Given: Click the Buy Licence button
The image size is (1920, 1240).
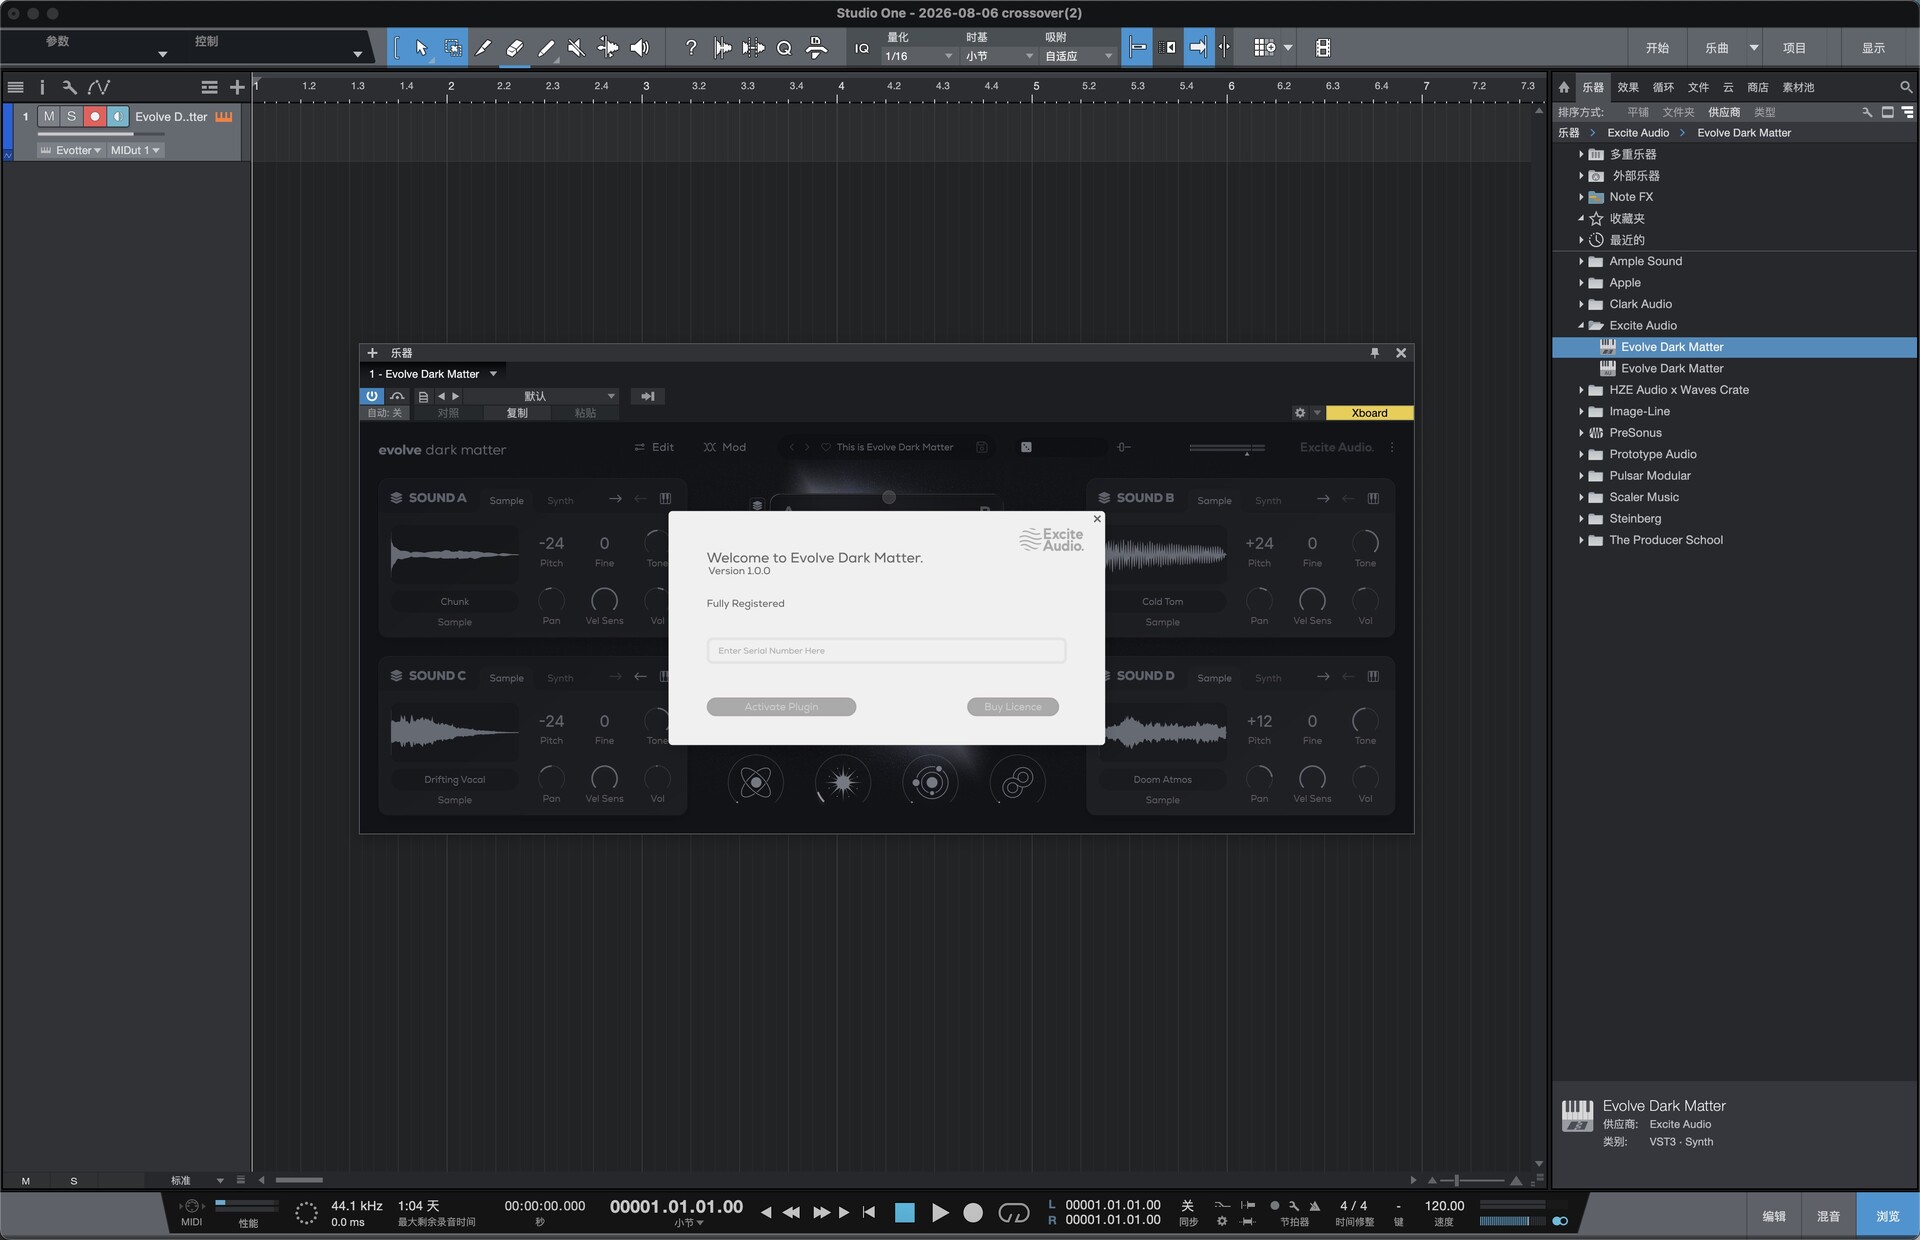Looking at the screenshot, I should click(1013, 707).
